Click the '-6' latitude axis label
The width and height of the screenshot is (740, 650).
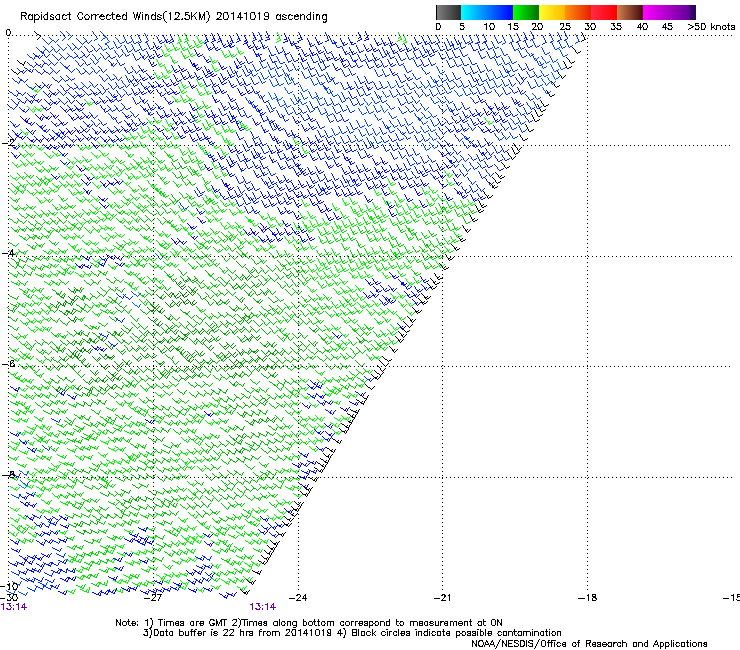(9, 364)
